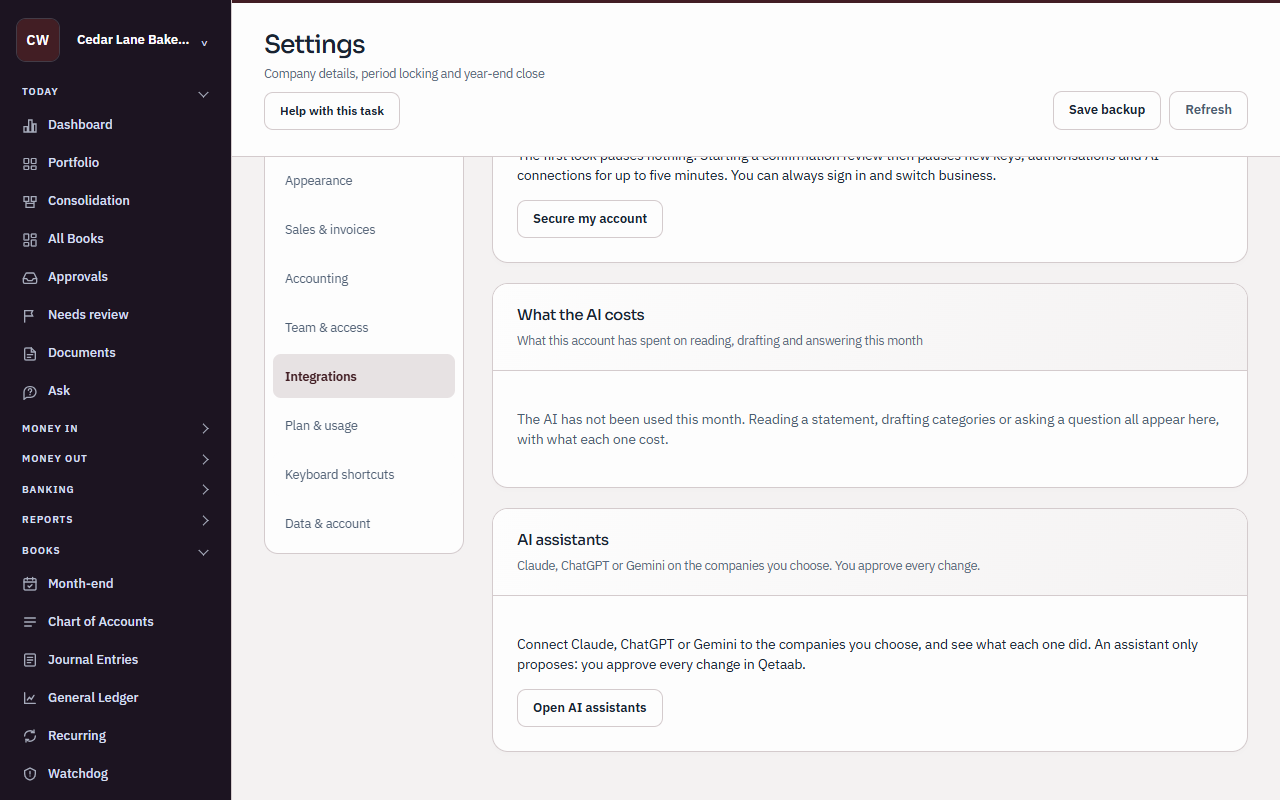Click the Documents file icon
1280x800 pixels.
click(30, 353)
